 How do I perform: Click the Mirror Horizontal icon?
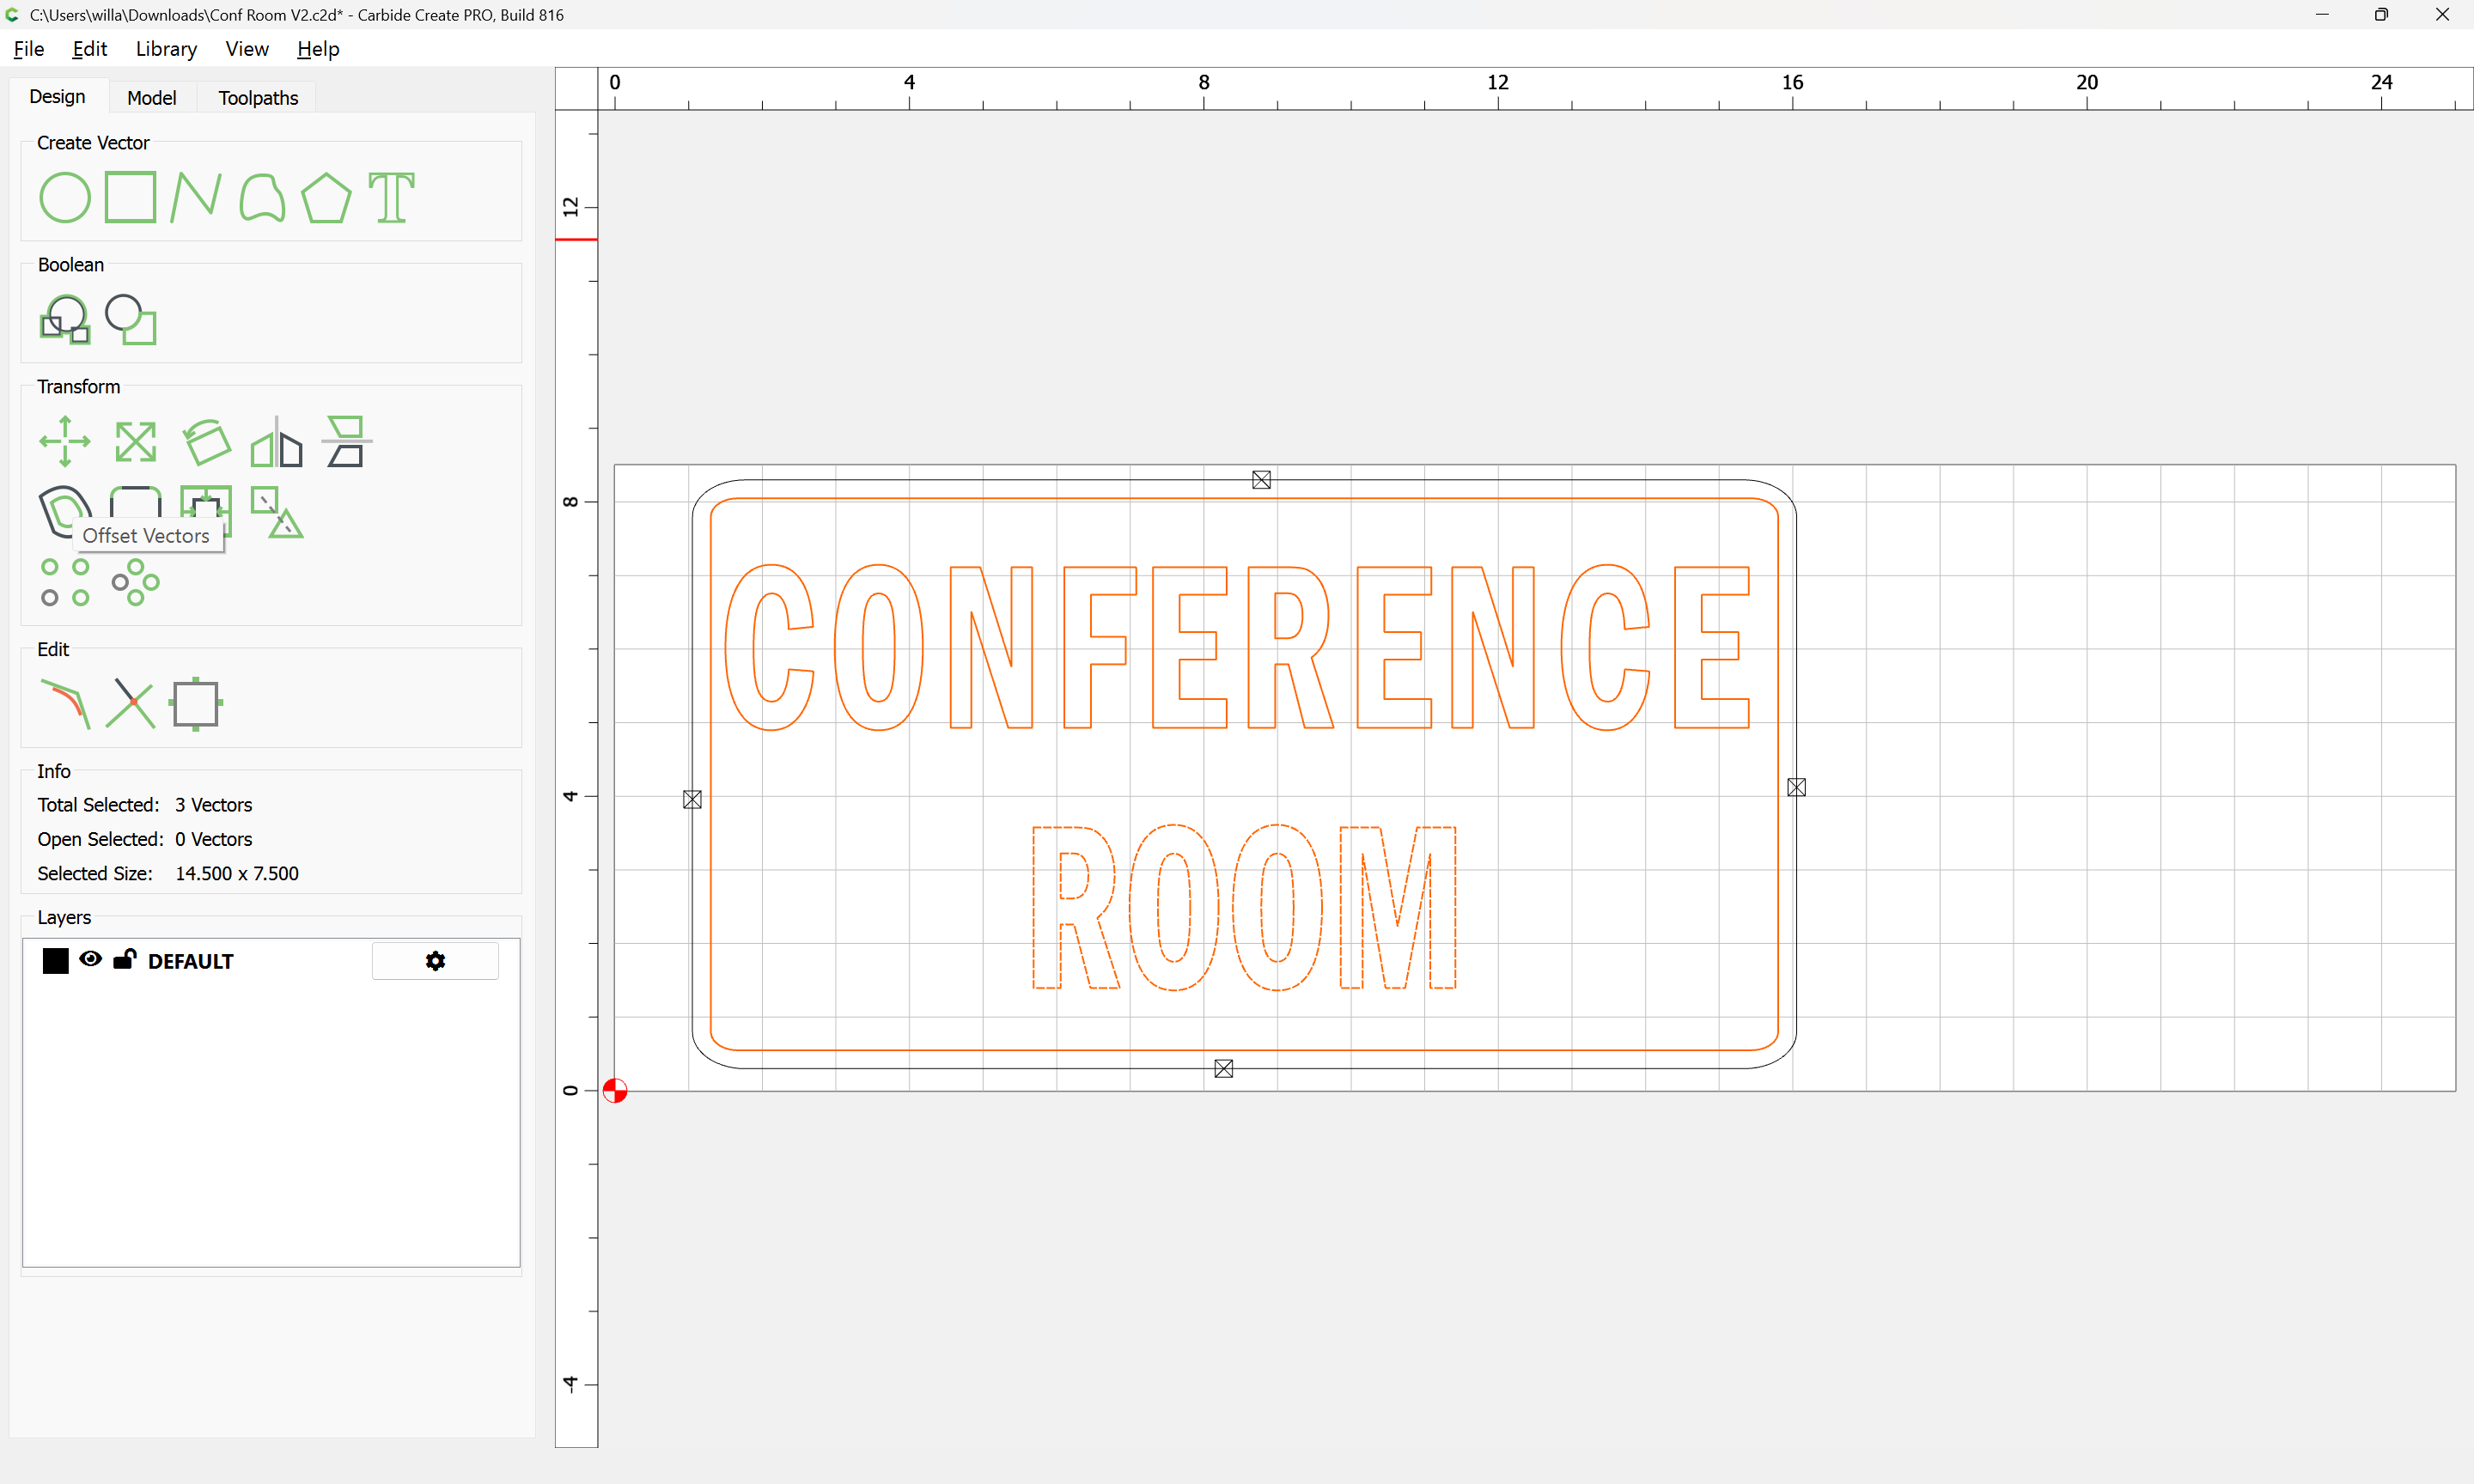click(276, 443)
